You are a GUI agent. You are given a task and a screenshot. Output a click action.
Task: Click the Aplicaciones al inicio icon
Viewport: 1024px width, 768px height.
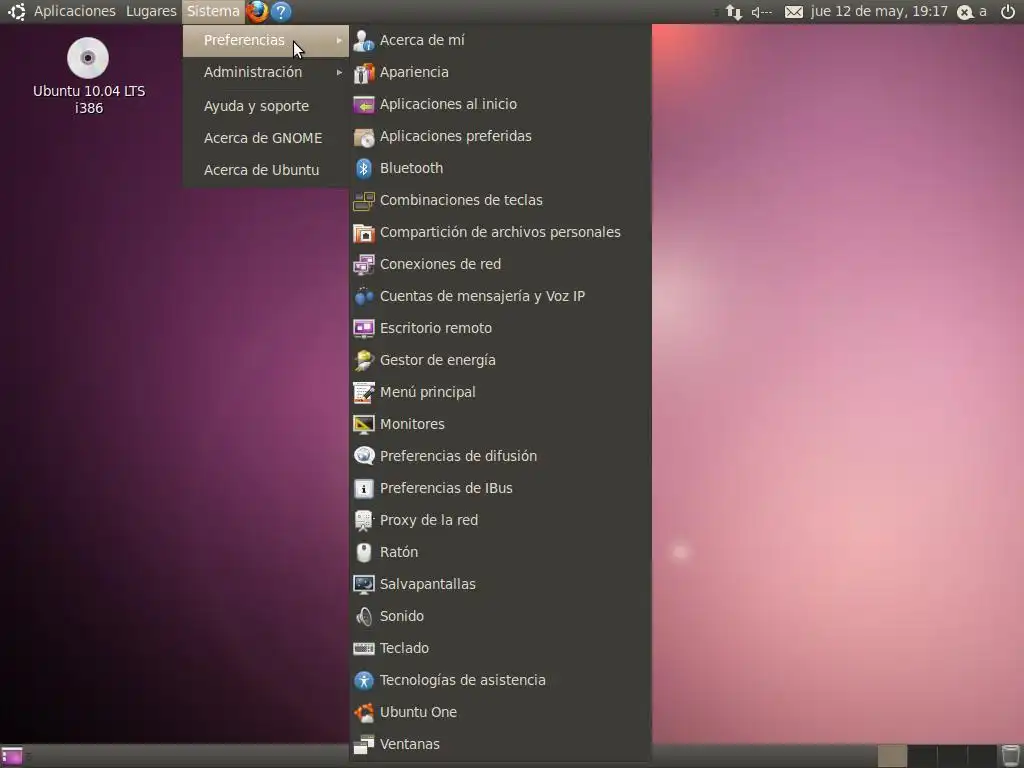tap(364, 104)
